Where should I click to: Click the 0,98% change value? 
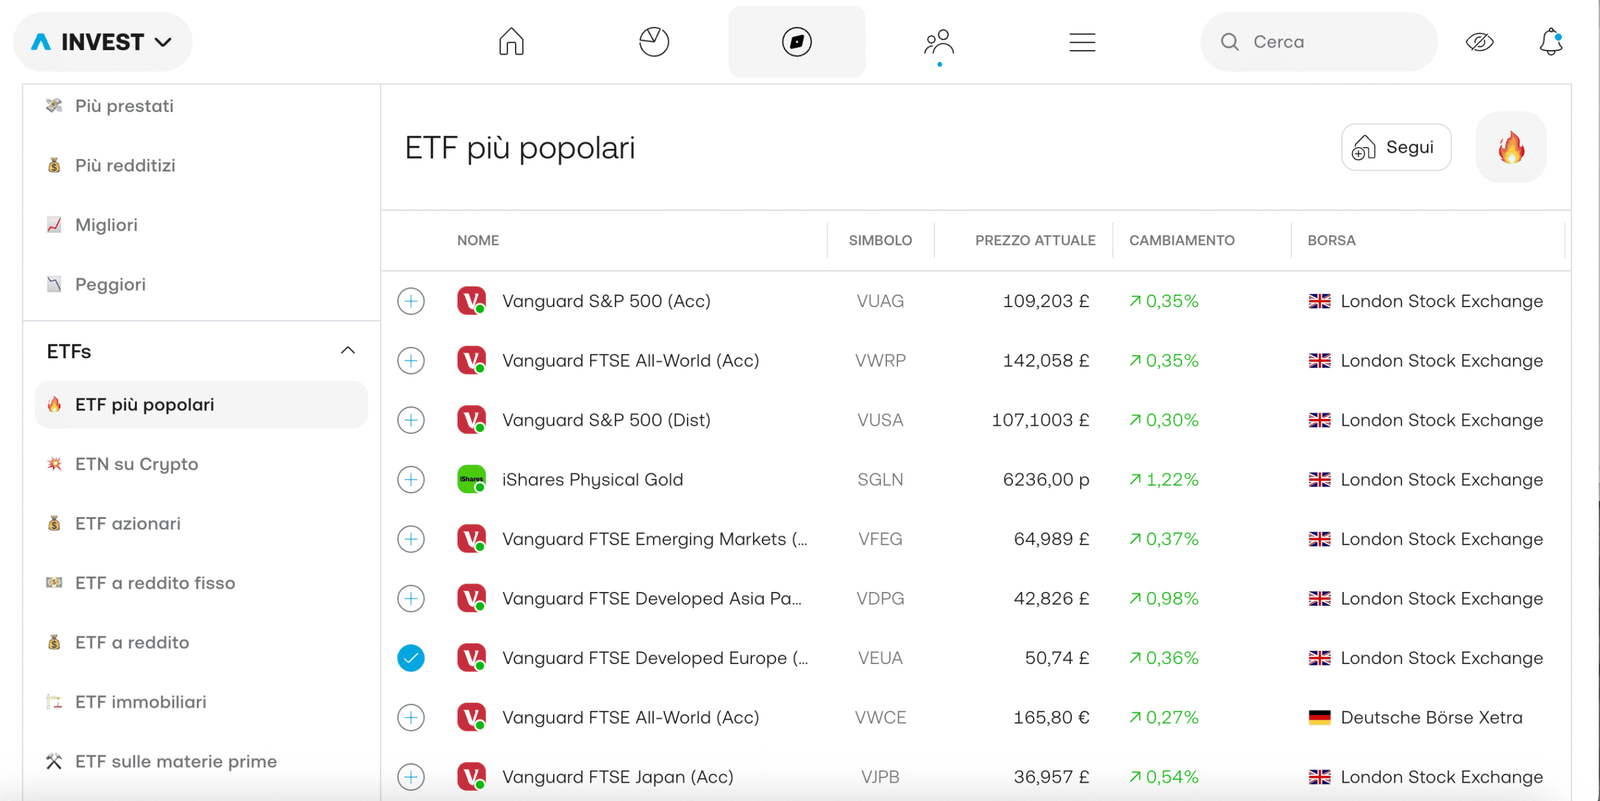pyautogui.click(x=1164, y=599)
